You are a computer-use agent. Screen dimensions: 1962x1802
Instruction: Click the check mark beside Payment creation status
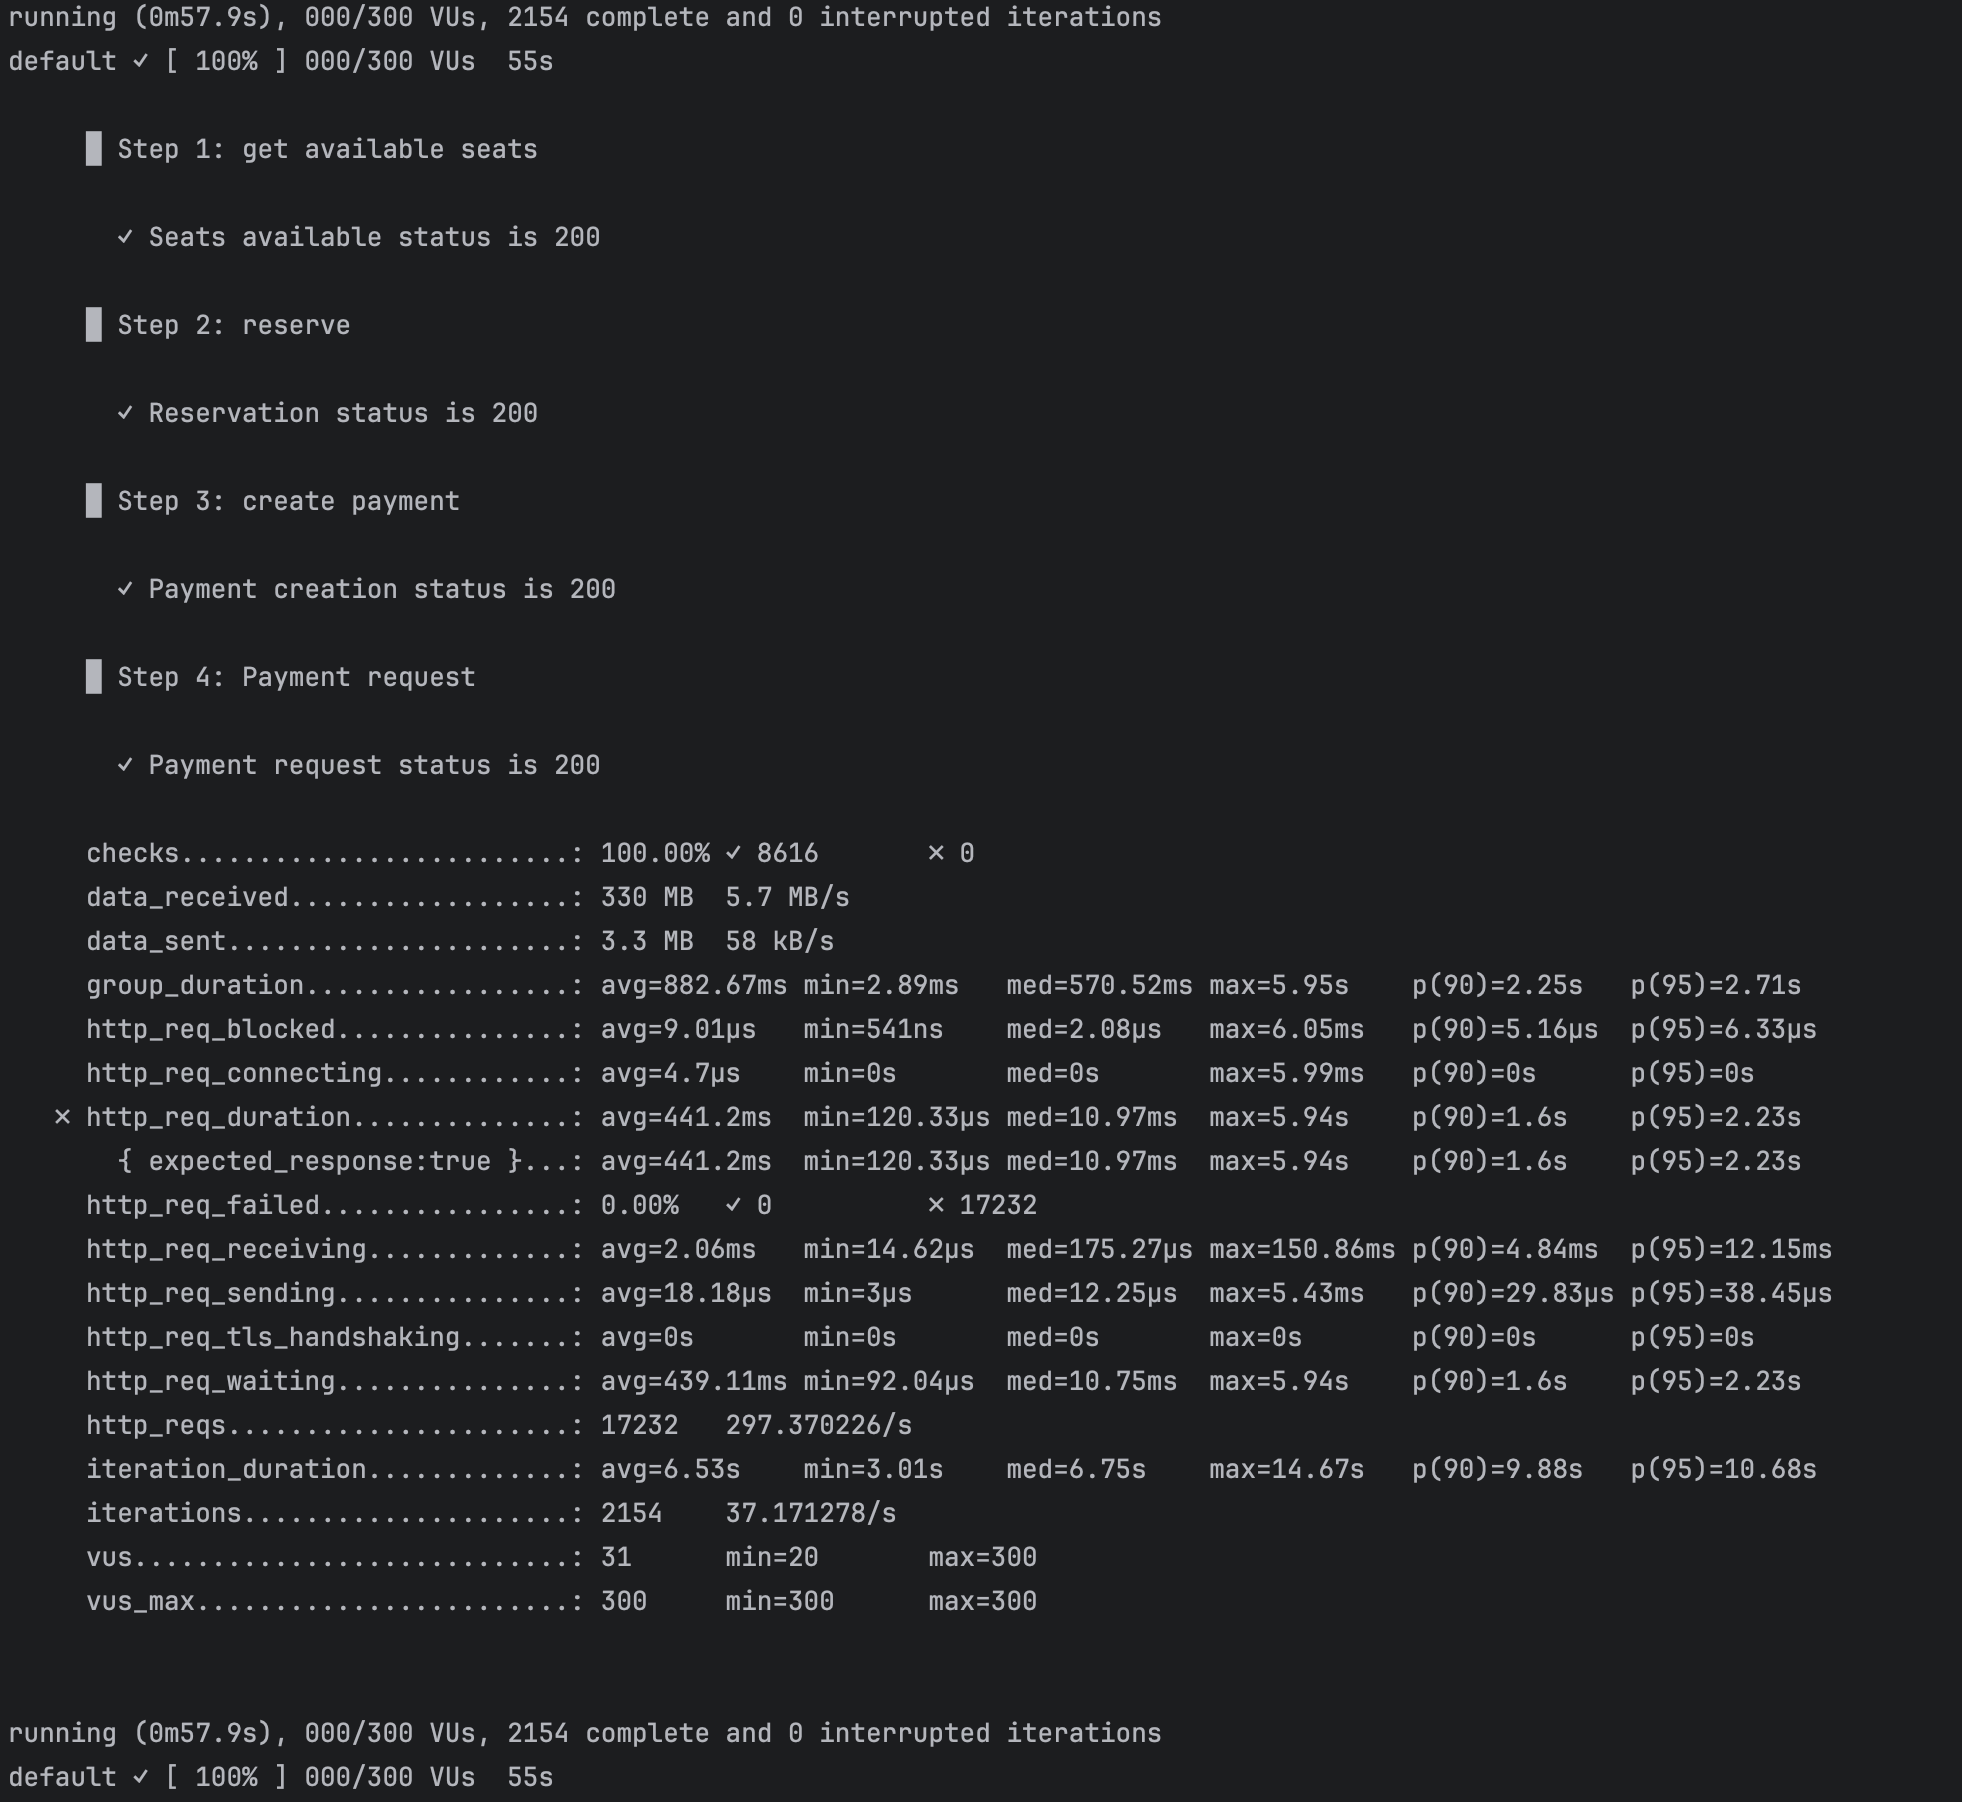point(125,589)
